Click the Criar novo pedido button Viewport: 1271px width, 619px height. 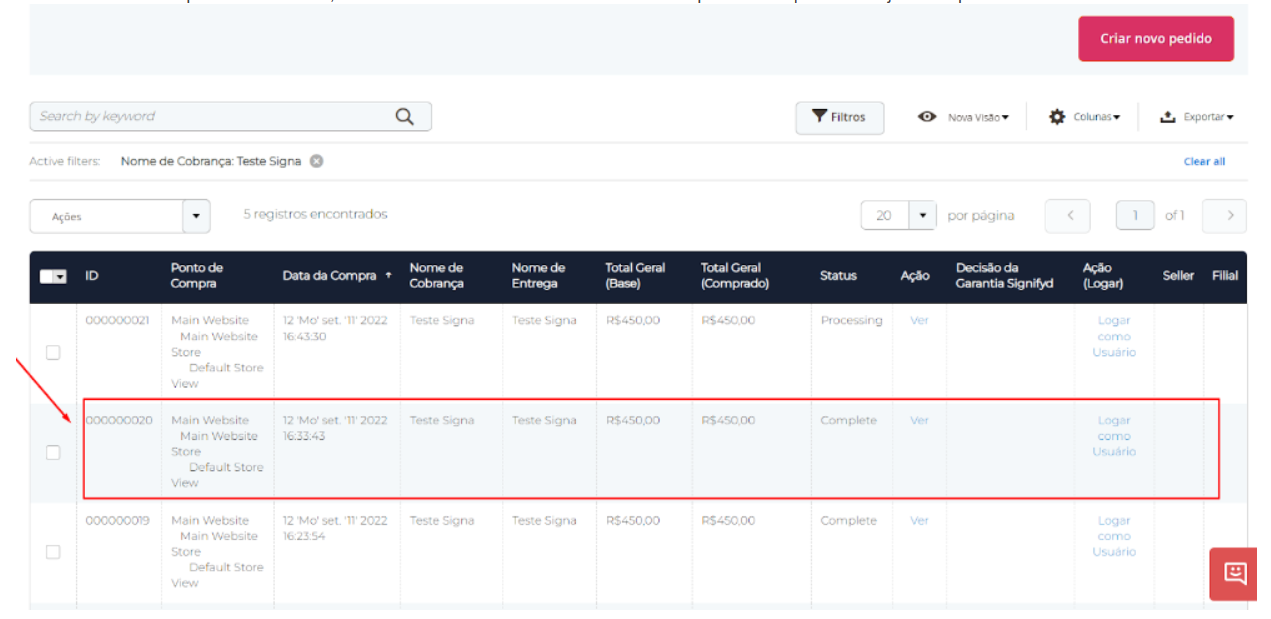(1155, 39)
